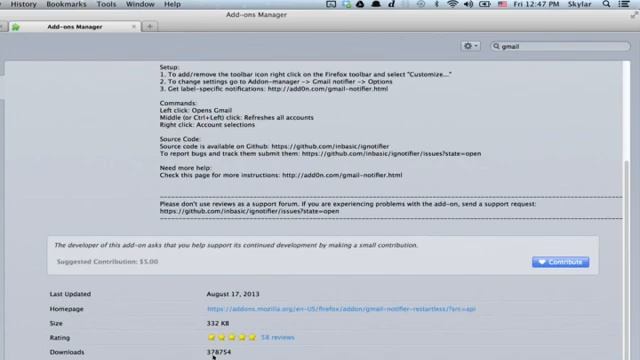Viewport: 640px width, 360px height.
Task: Open the 58 reviews link
Action: pyautogui.click(x=278, y=338)
